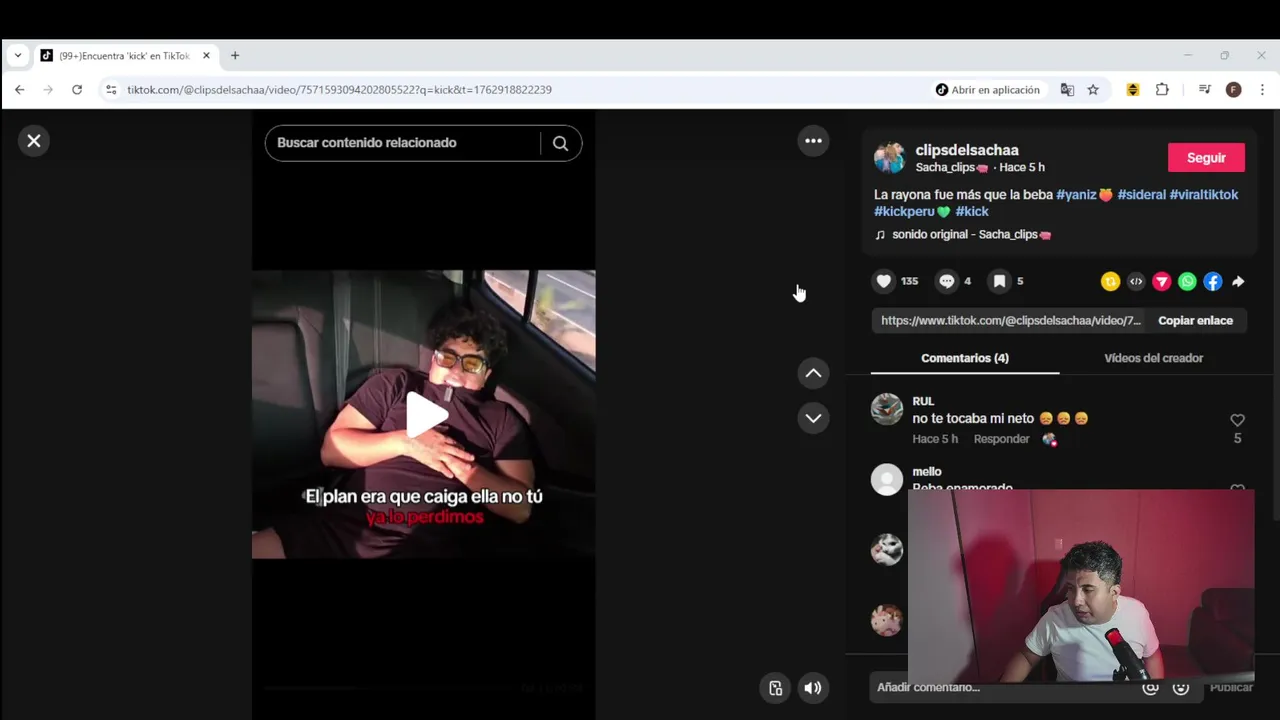Open the Chrome three-dots menu
Viewport: 1280px width, 720px height.
pos(1262,90)
